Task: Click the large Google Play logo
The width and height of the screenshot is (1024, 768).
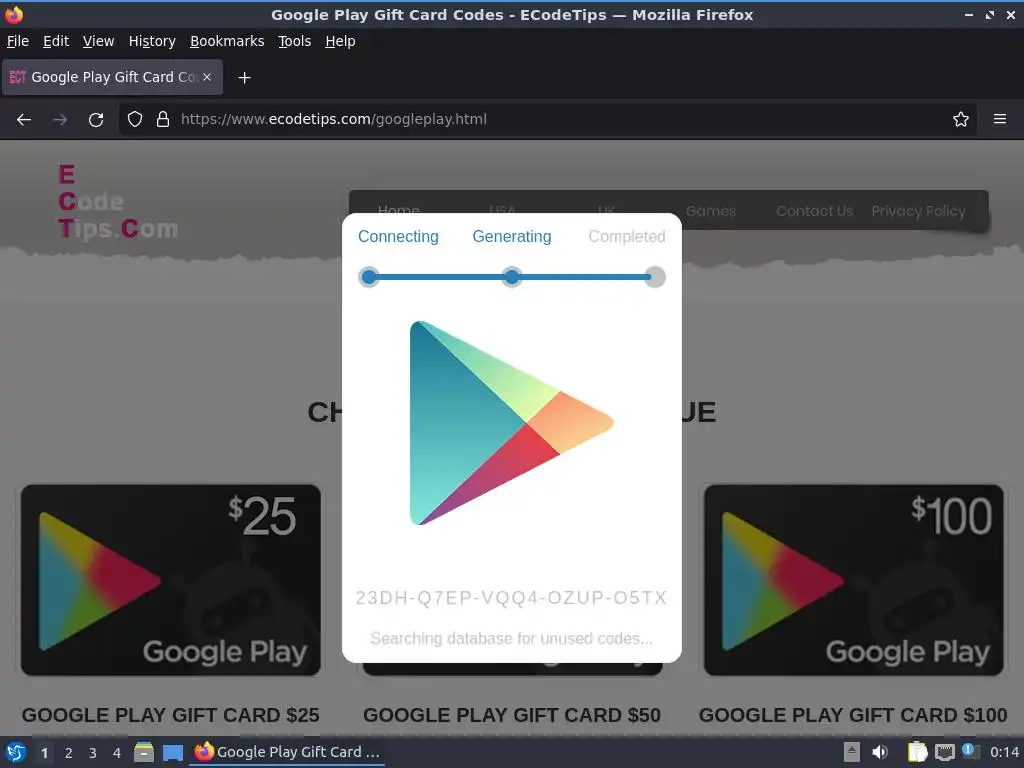Action: pyautogui.click(x=511, y=423)
